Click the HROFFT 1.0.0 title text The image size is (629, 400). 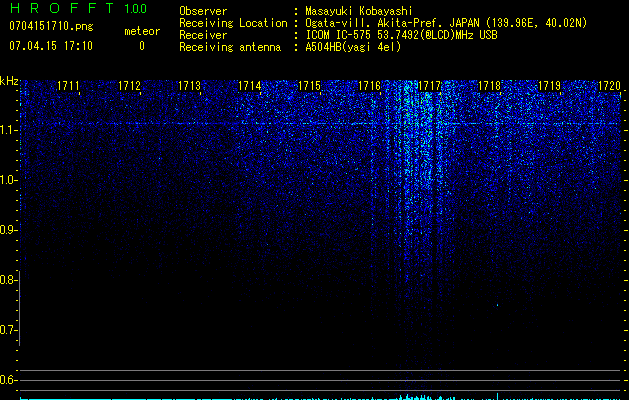point(78,8)
